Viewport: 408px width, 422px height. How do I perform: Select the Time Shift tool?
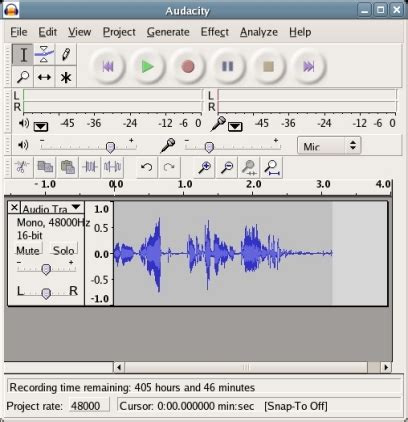coord(44,77)
